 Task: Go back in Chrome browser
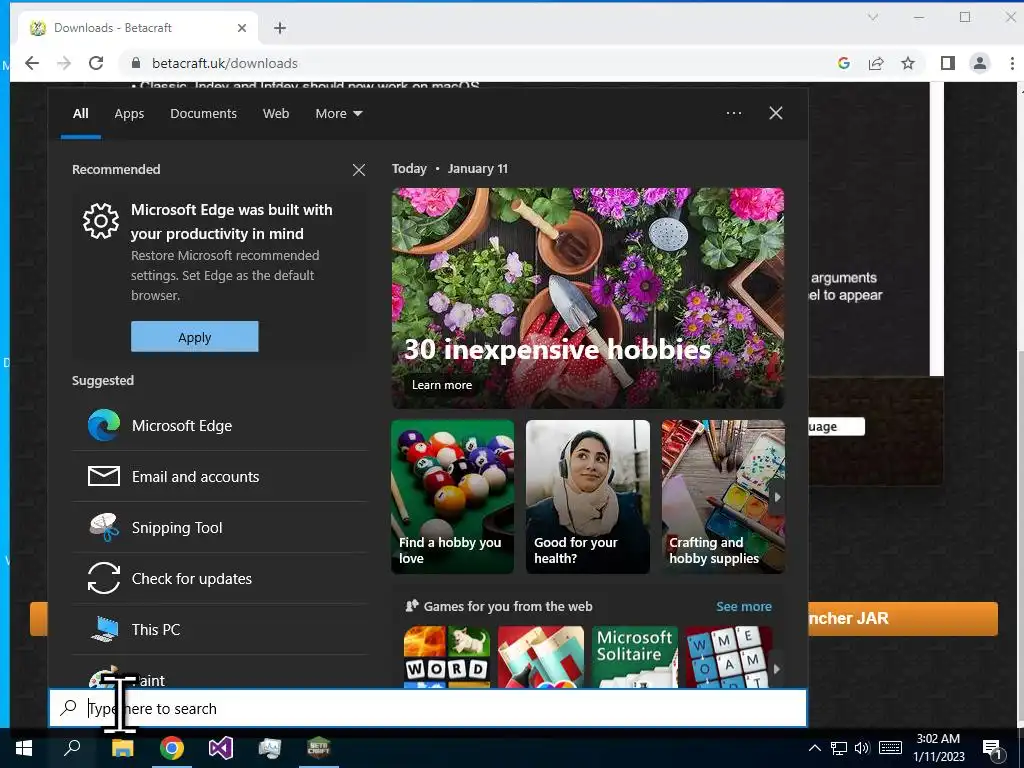coord(32,63)
